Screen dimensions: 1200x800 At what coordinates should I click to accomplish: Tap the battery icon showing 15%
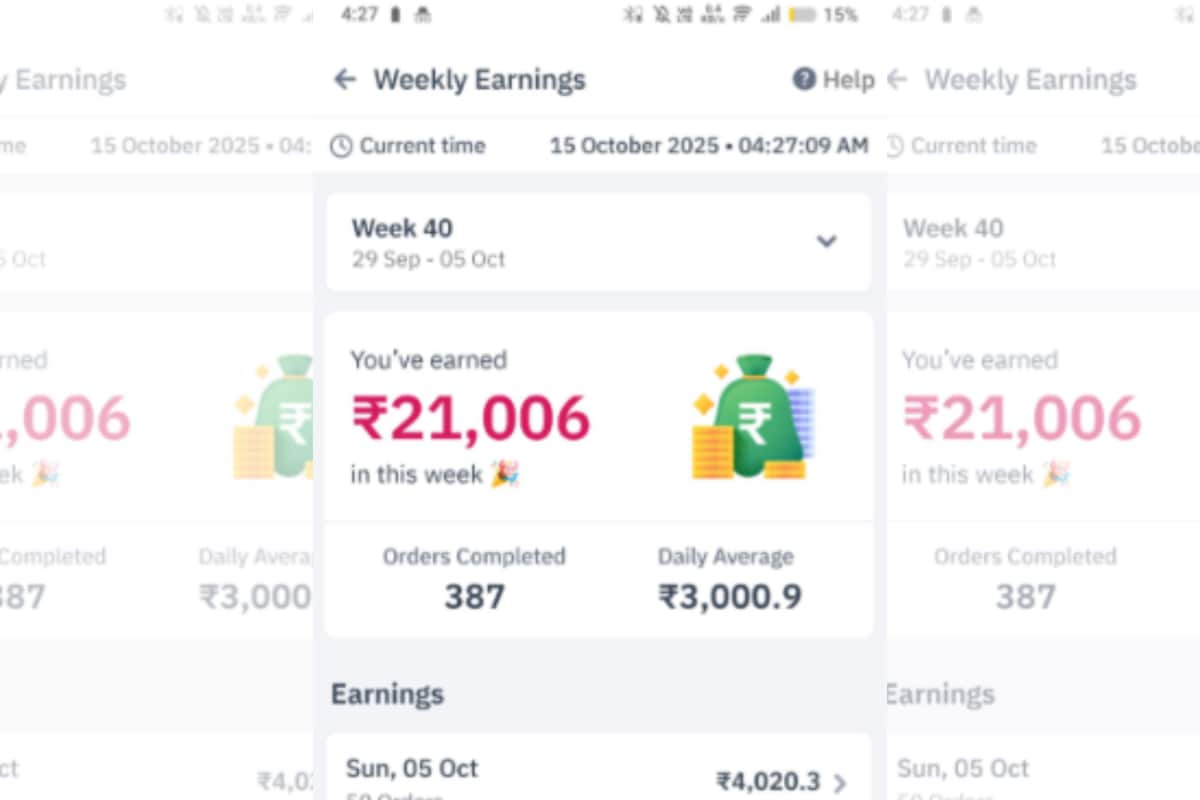pos(803,15)
